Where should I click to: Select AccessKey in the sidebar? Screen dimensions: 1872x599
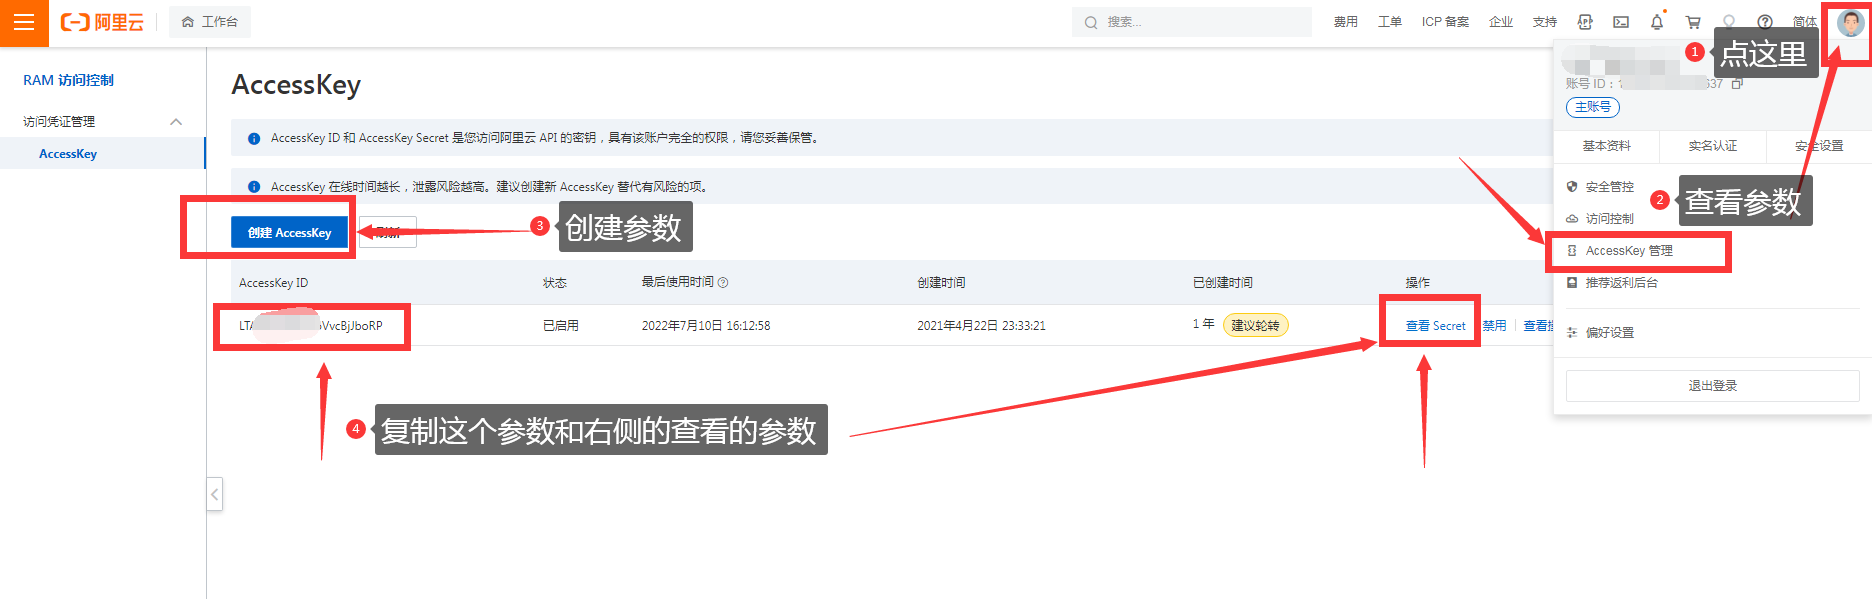coord(68,154)
